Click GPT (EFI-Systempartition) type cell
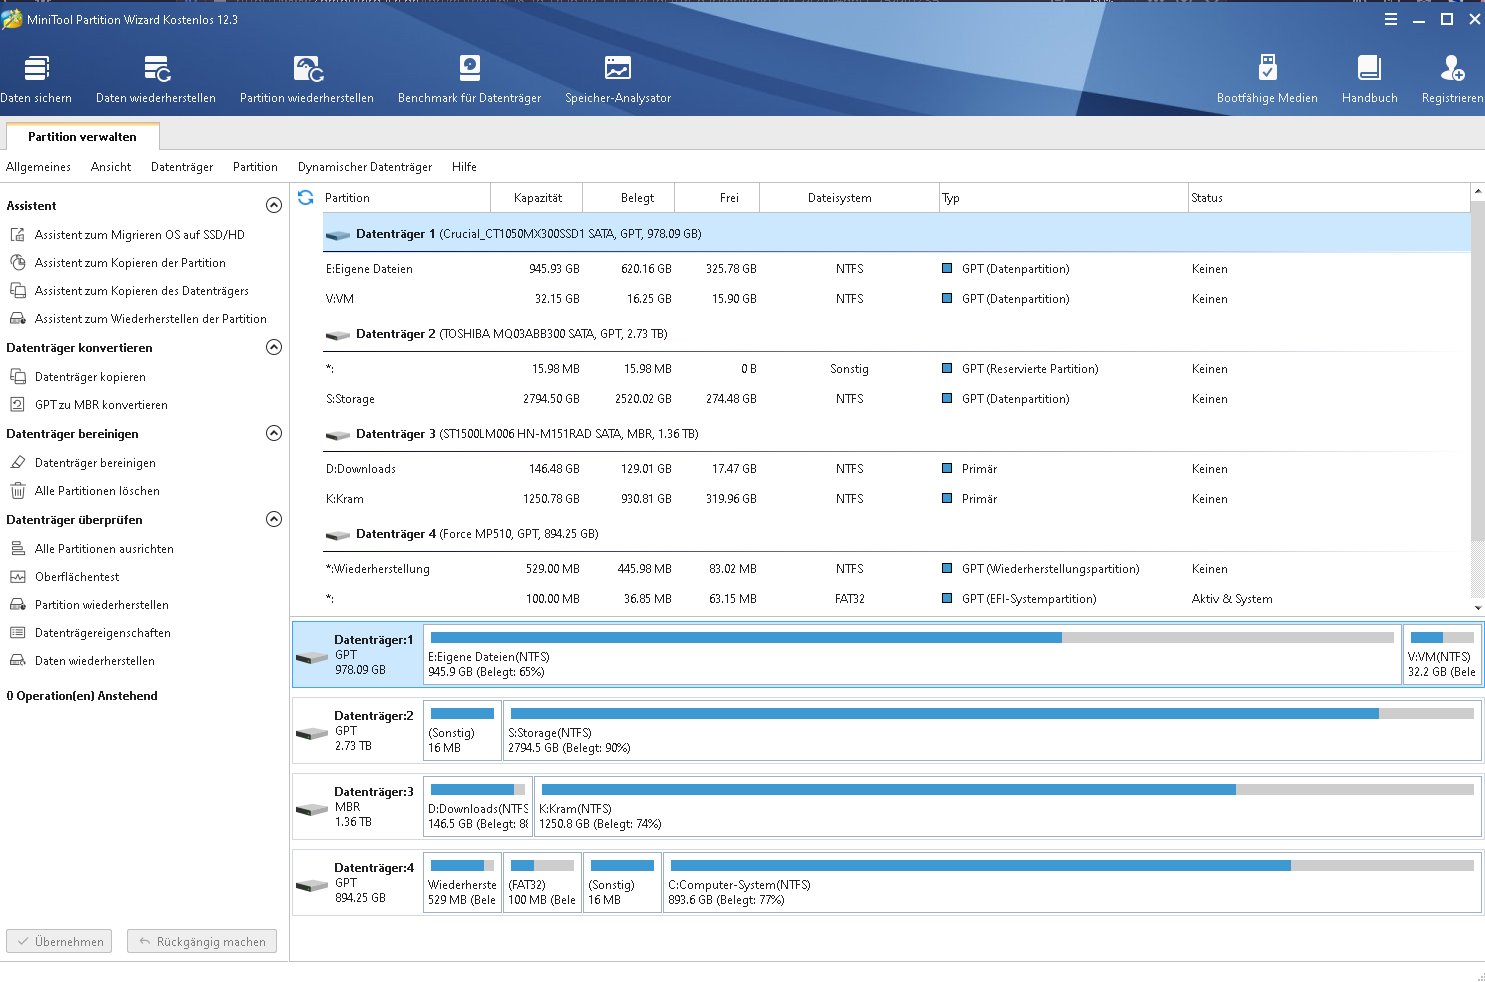Viewport: 1485px width, 982px height. 1029,599
